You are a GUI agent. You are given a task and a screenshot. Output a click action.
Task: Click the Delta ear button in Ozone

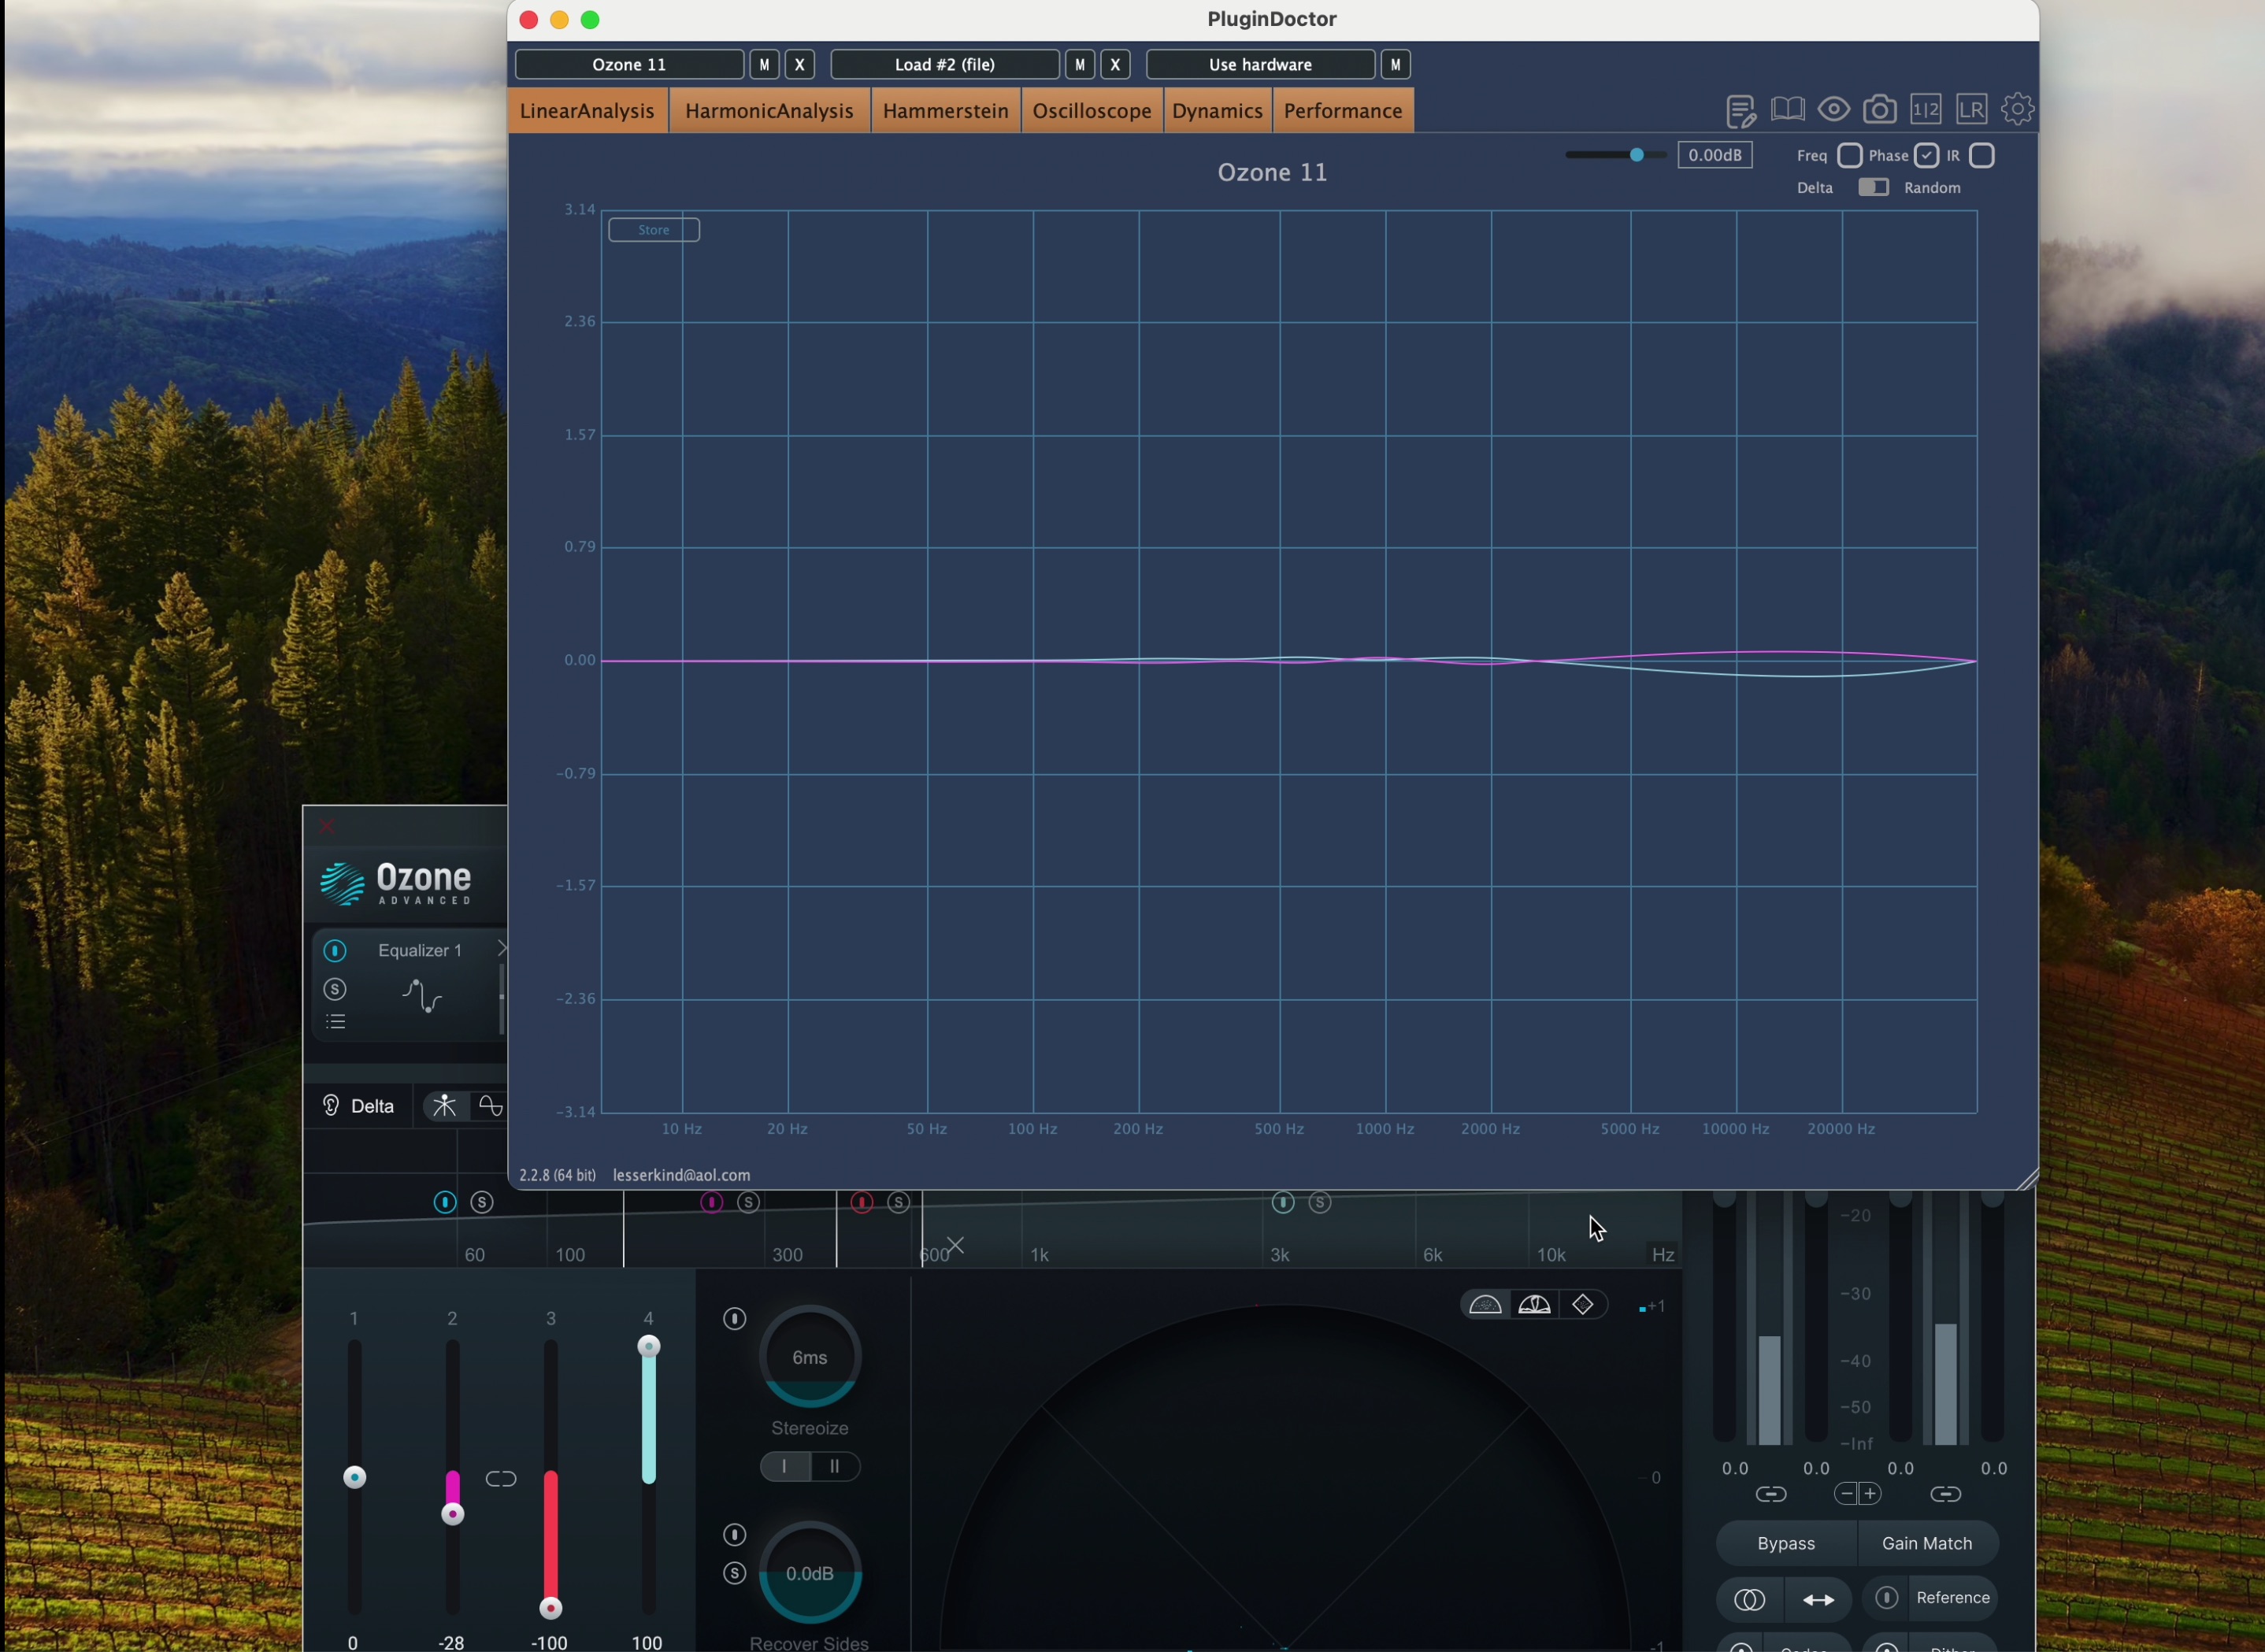click(x=358, y=1106)
